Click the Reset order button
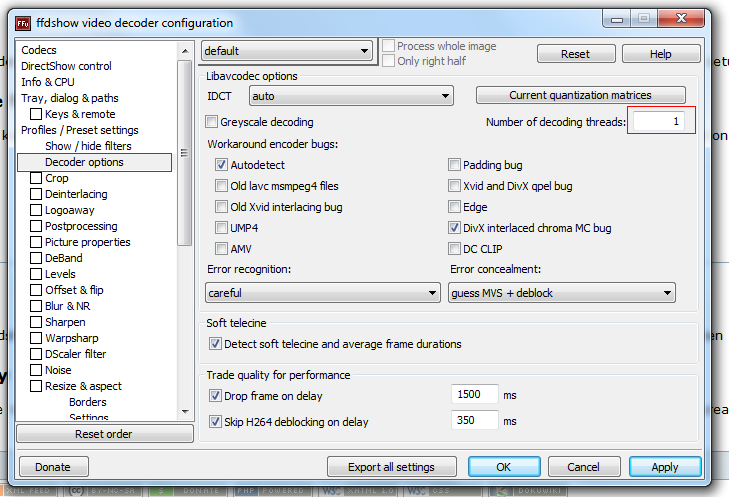The height and width of the screenshot is (497, 729). 104,434
